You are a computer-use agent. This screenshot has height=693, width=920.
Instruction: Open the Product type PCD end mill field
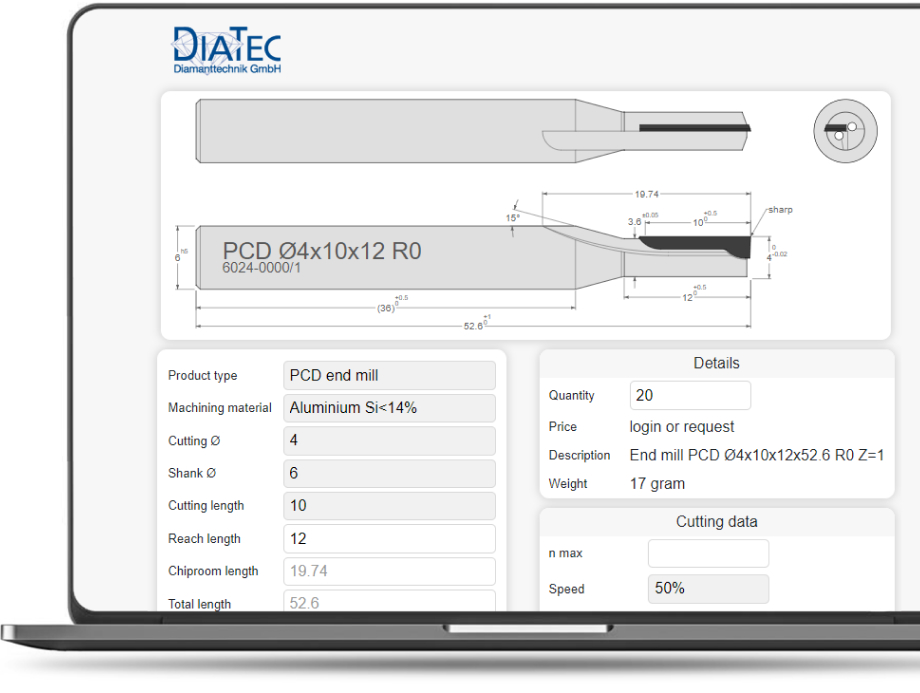389,376
